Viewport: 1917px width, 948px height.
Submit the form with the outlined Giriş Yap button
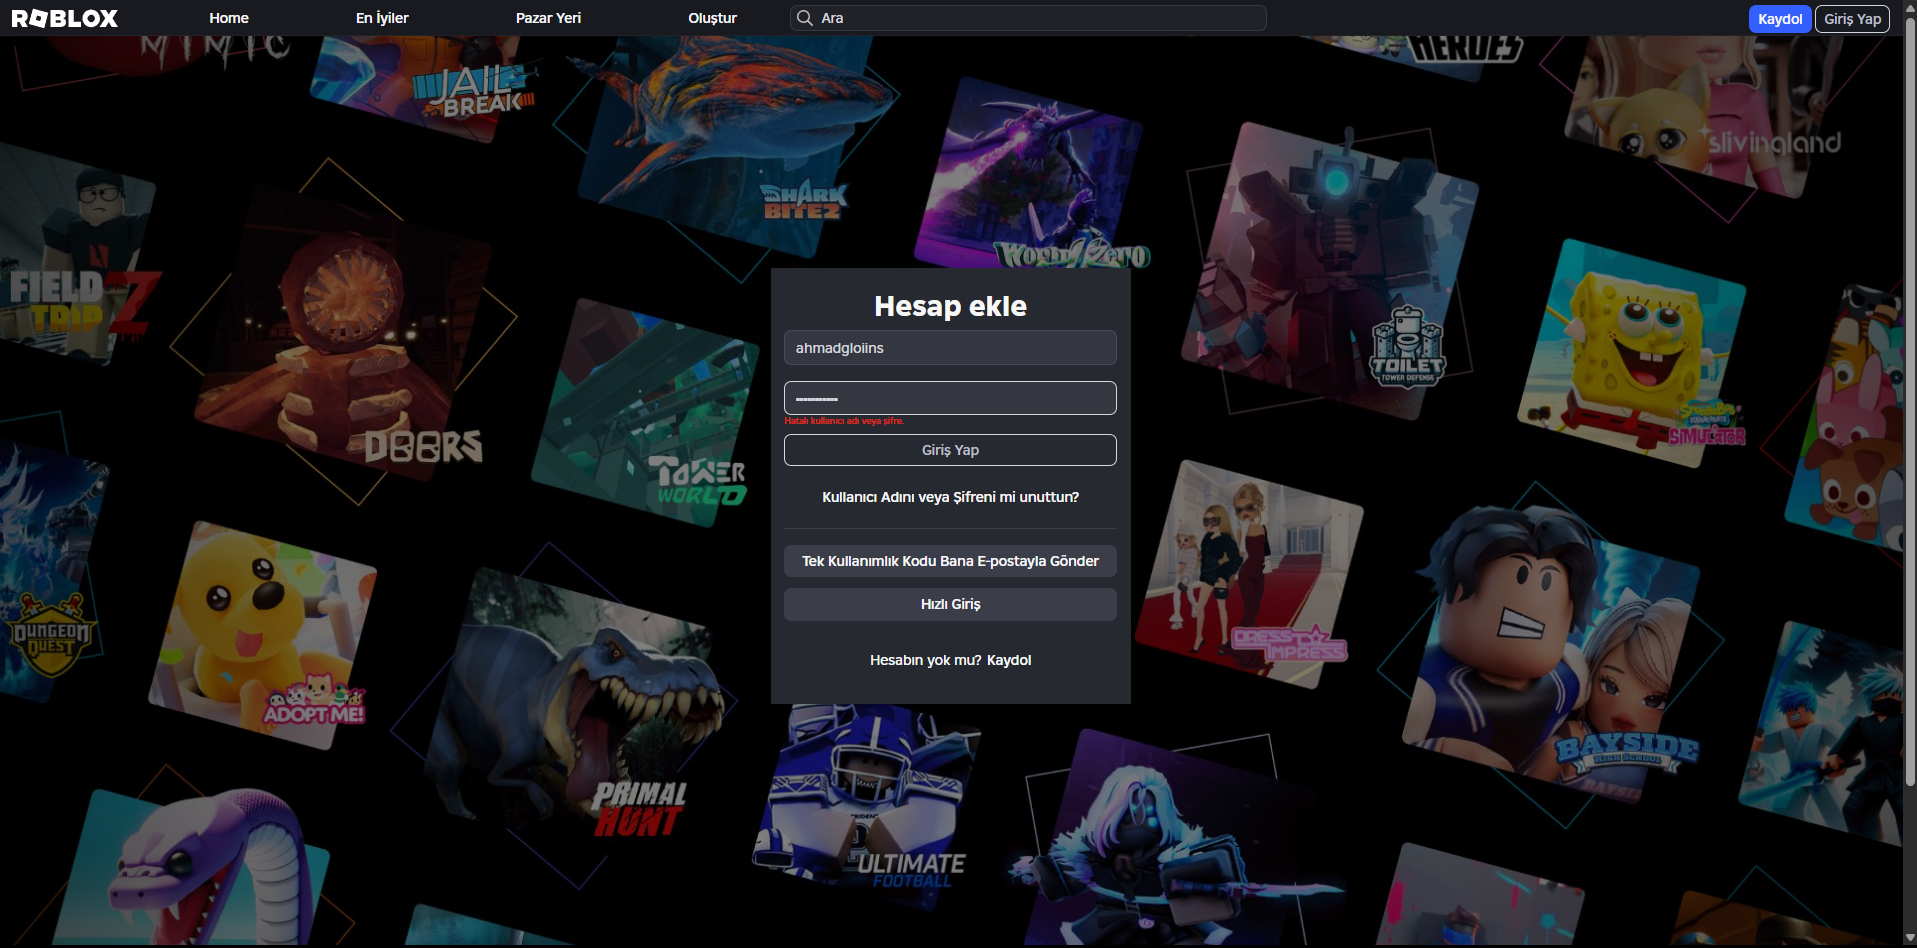(x=950, y=450)
